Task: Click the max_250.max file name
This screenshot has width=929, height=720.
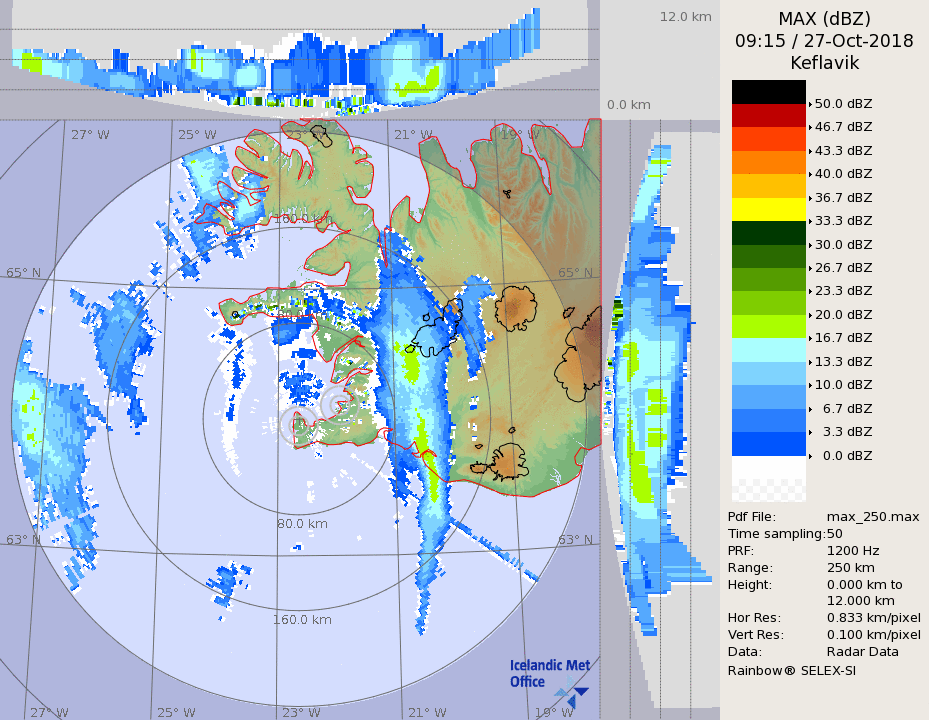Action: coord(873,516)
